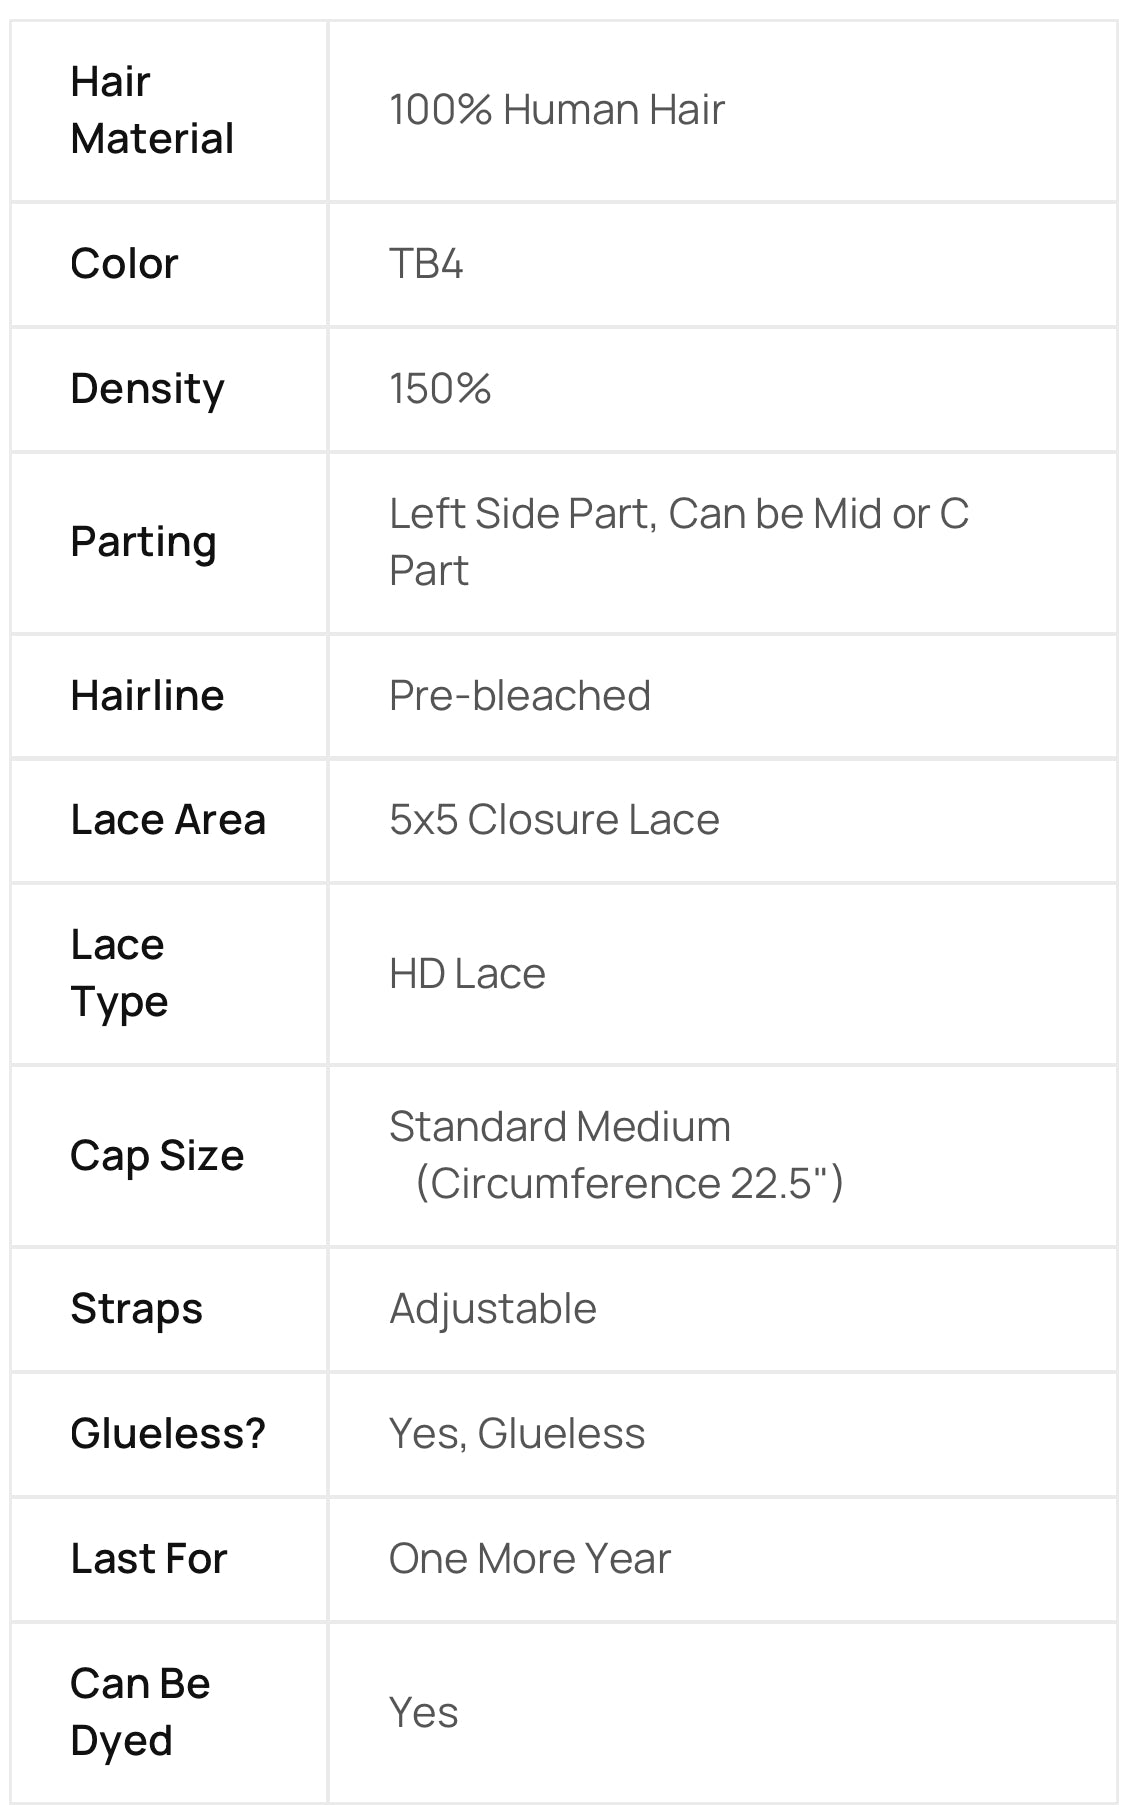
Task: Select the "150%" density value
Action: point(440,389)
